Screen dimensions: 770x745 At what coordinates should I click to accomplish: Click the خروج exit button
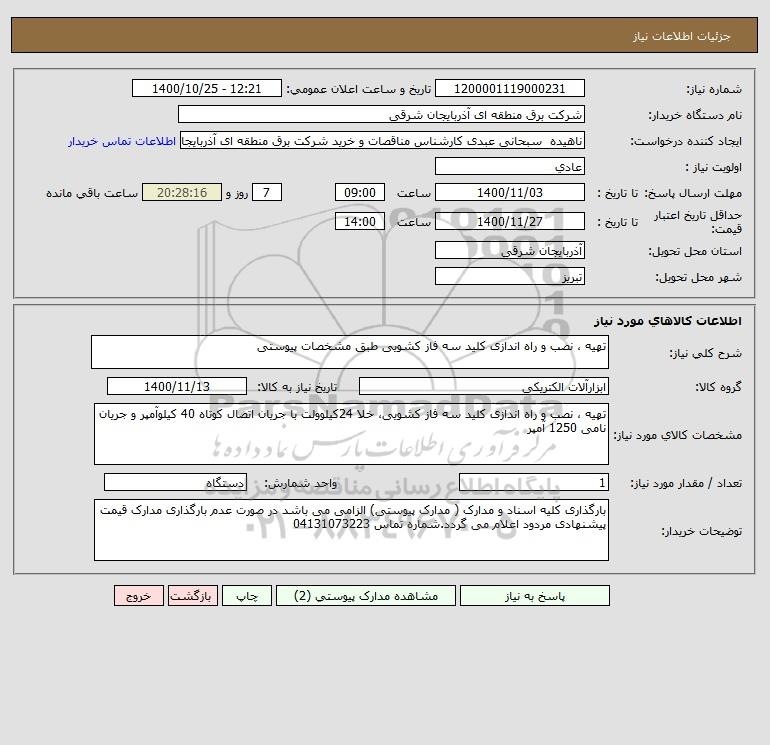138,596
